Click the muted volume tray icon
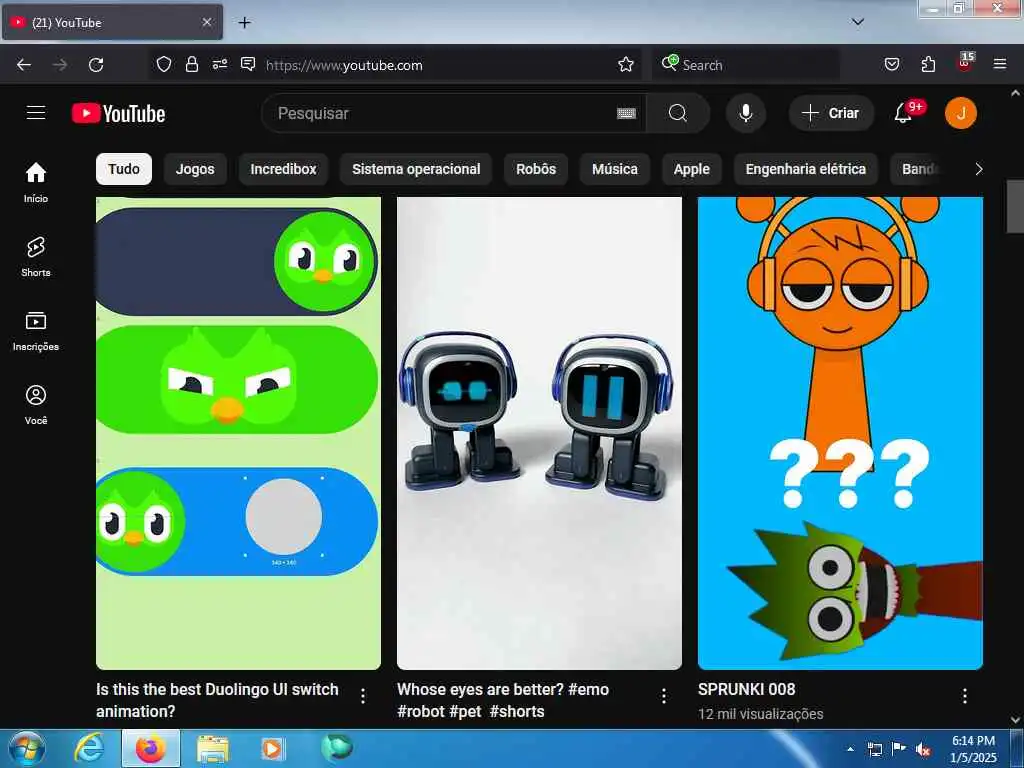Viewport: 1024px width, 768px height. click(922, 750)
